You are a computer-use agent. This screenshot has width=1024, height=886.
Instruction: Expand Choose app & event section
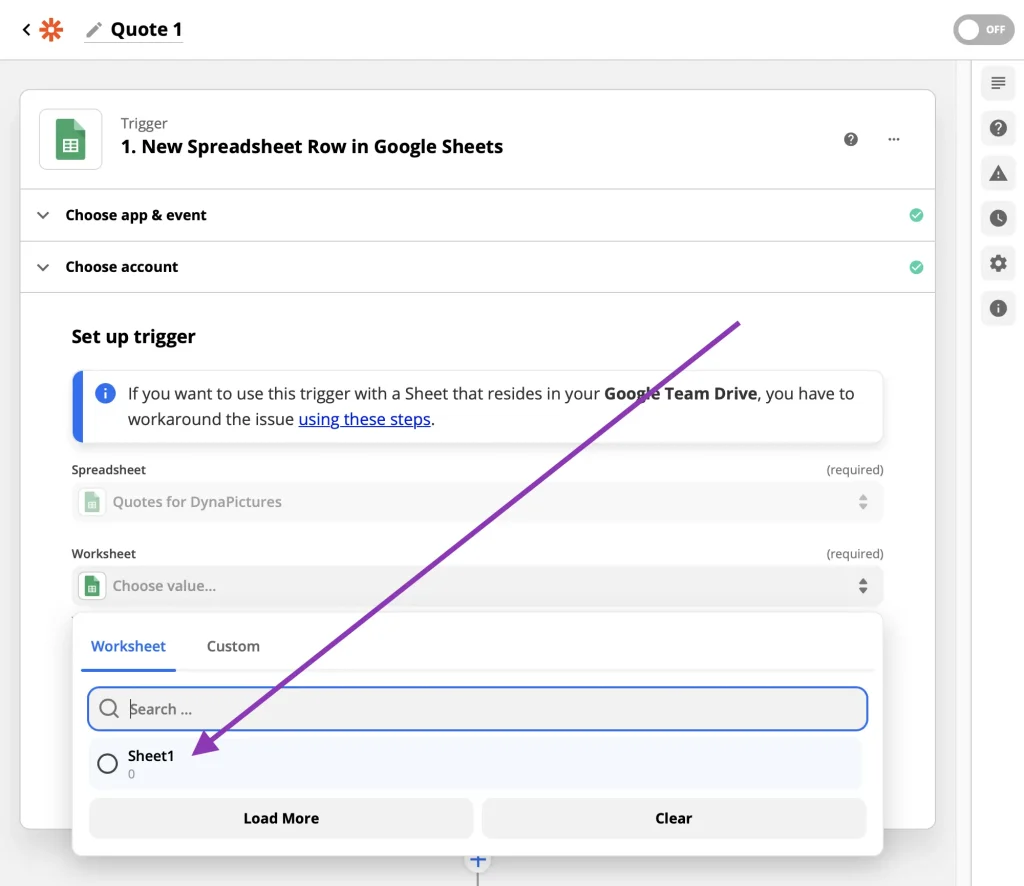point(477,215)
